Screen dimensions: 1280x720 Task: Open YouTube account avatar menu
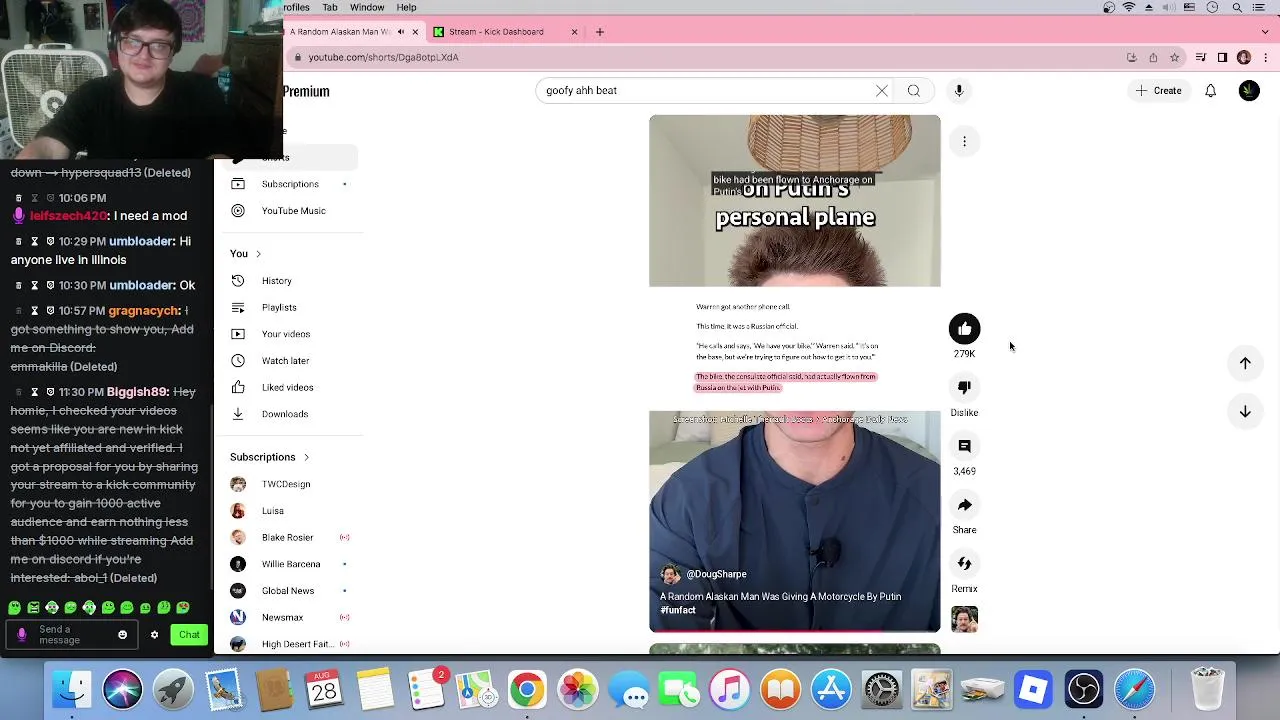(x=1249, y=91)
